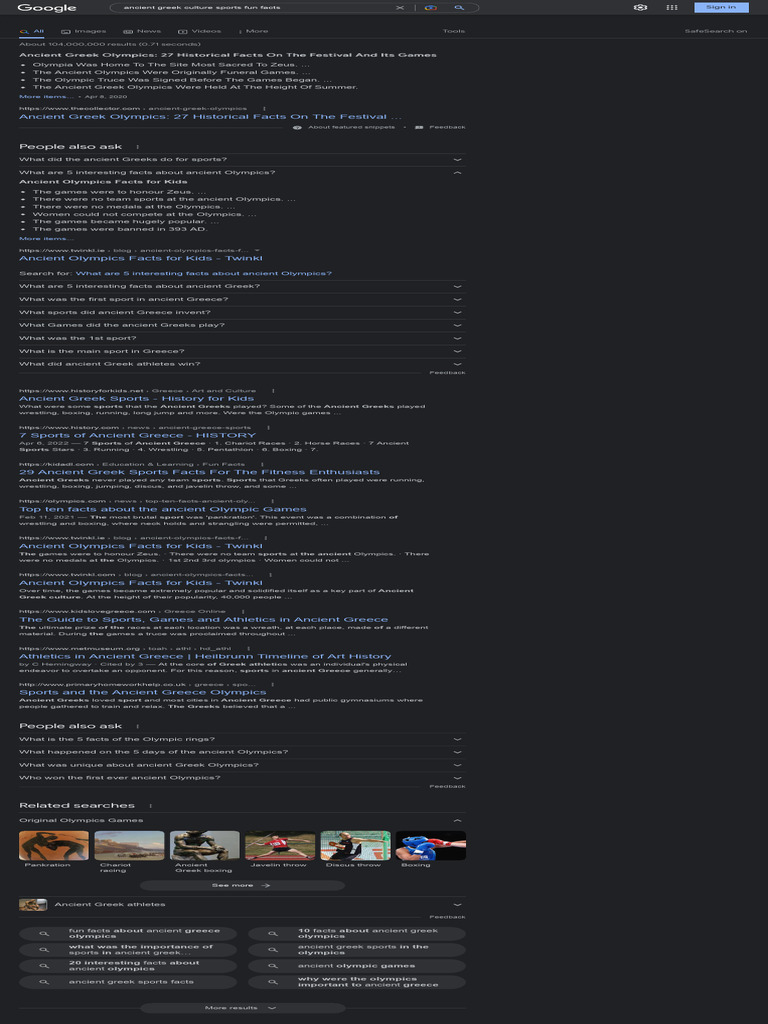The width and height of the screenshot is (768, 1024).
Task: Expand 'What did the ancient Greeks do for sports?'
Action: [242, 159]
